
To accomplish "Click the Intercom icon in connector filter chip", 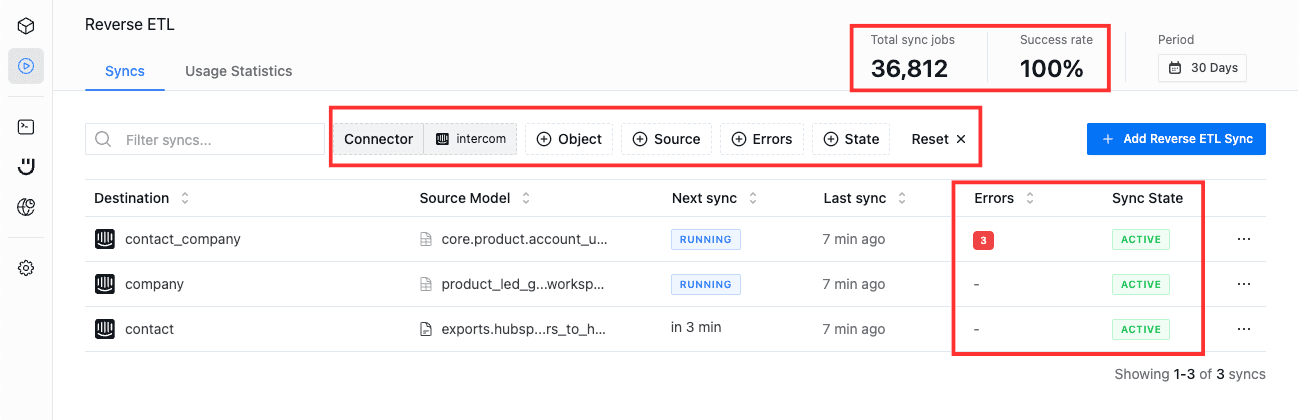I will (x=442, y=139).
